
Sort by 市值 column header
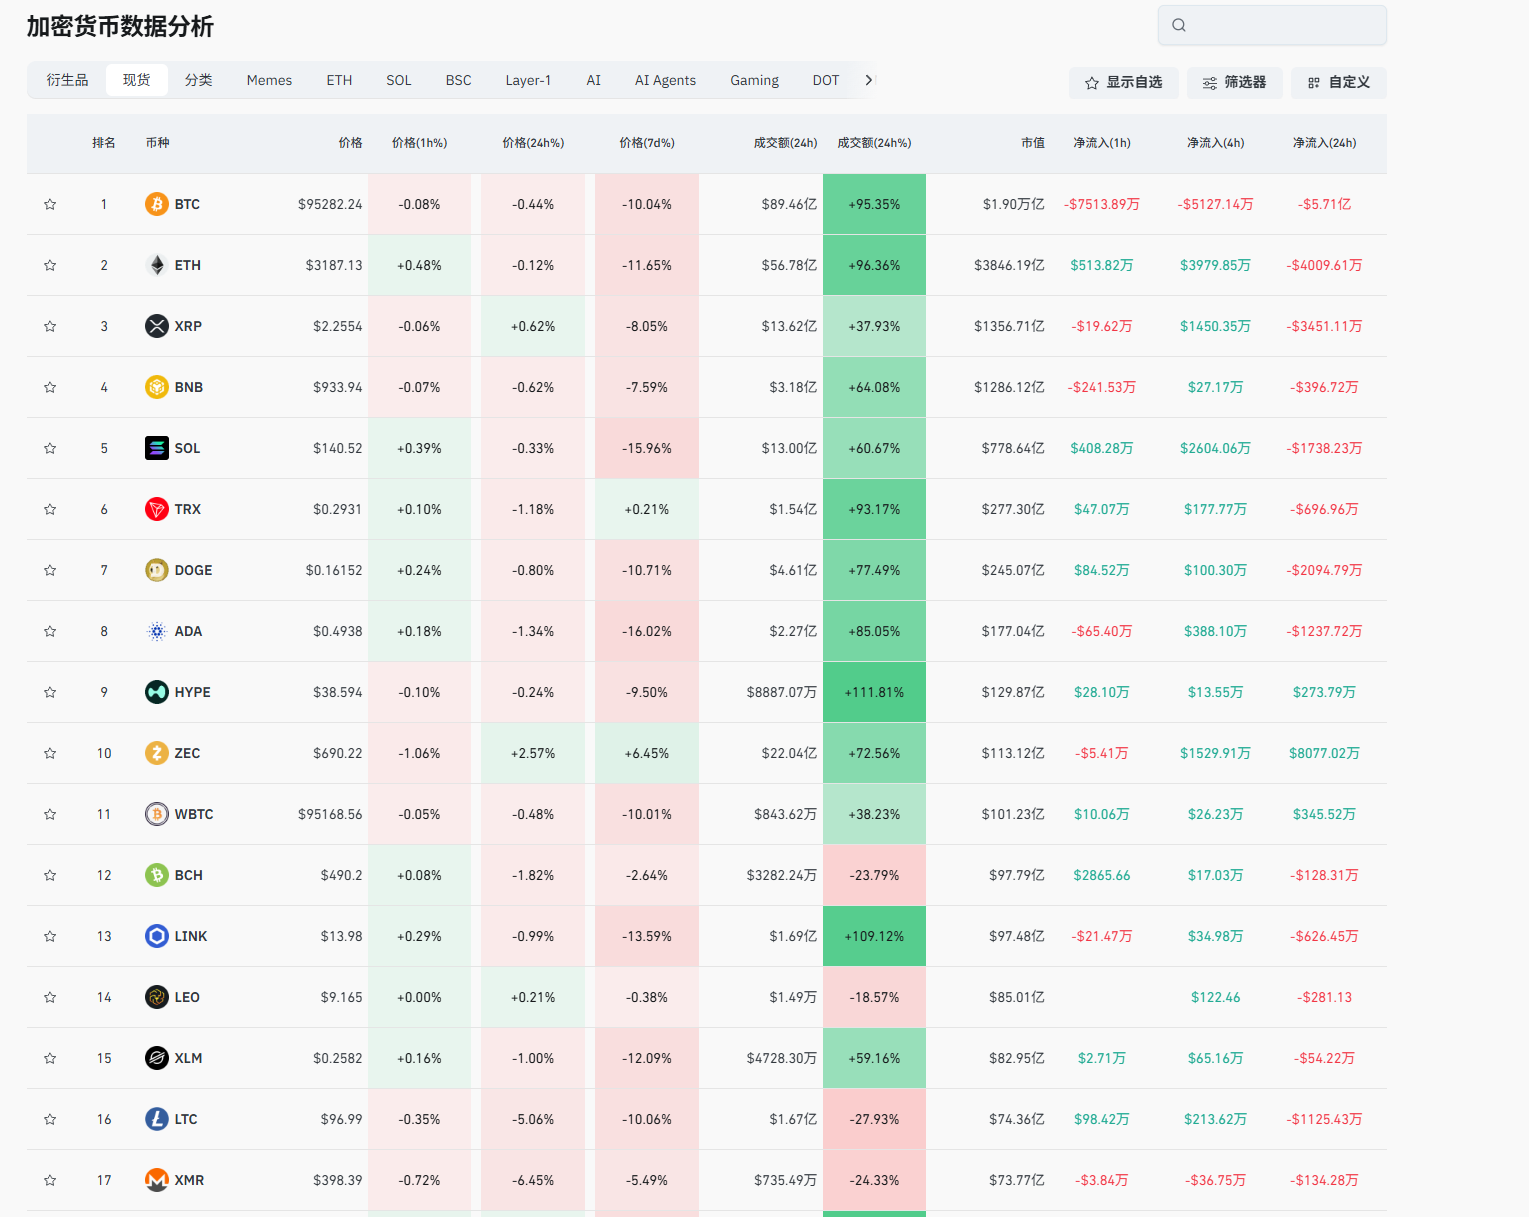point(1032,143)
